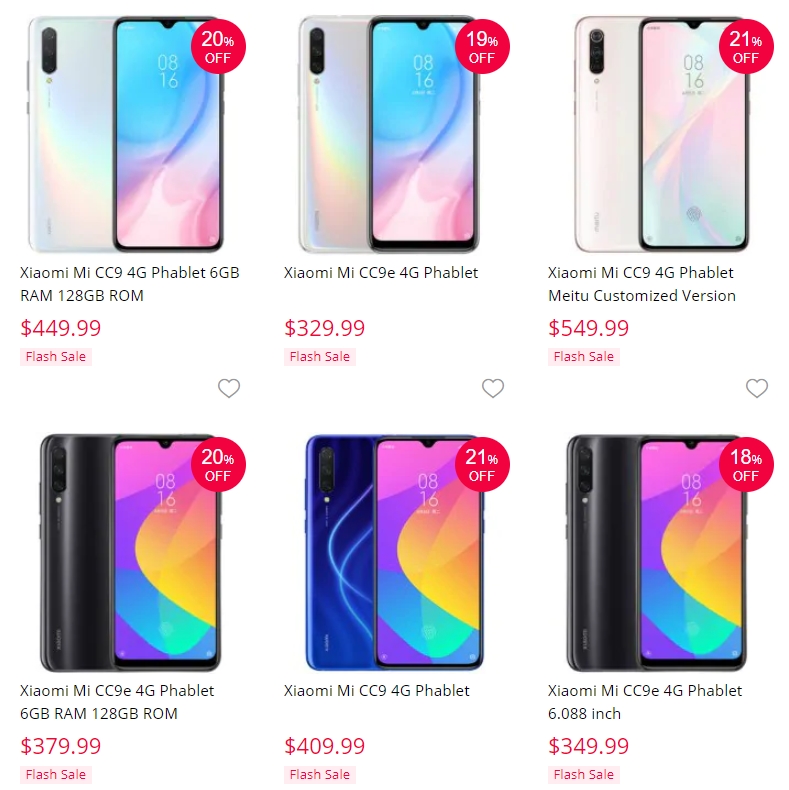The image size is (789, 790).
Task: Click the 21% OFF badge on the Meitu Customized Version
Action: (746, 46)
